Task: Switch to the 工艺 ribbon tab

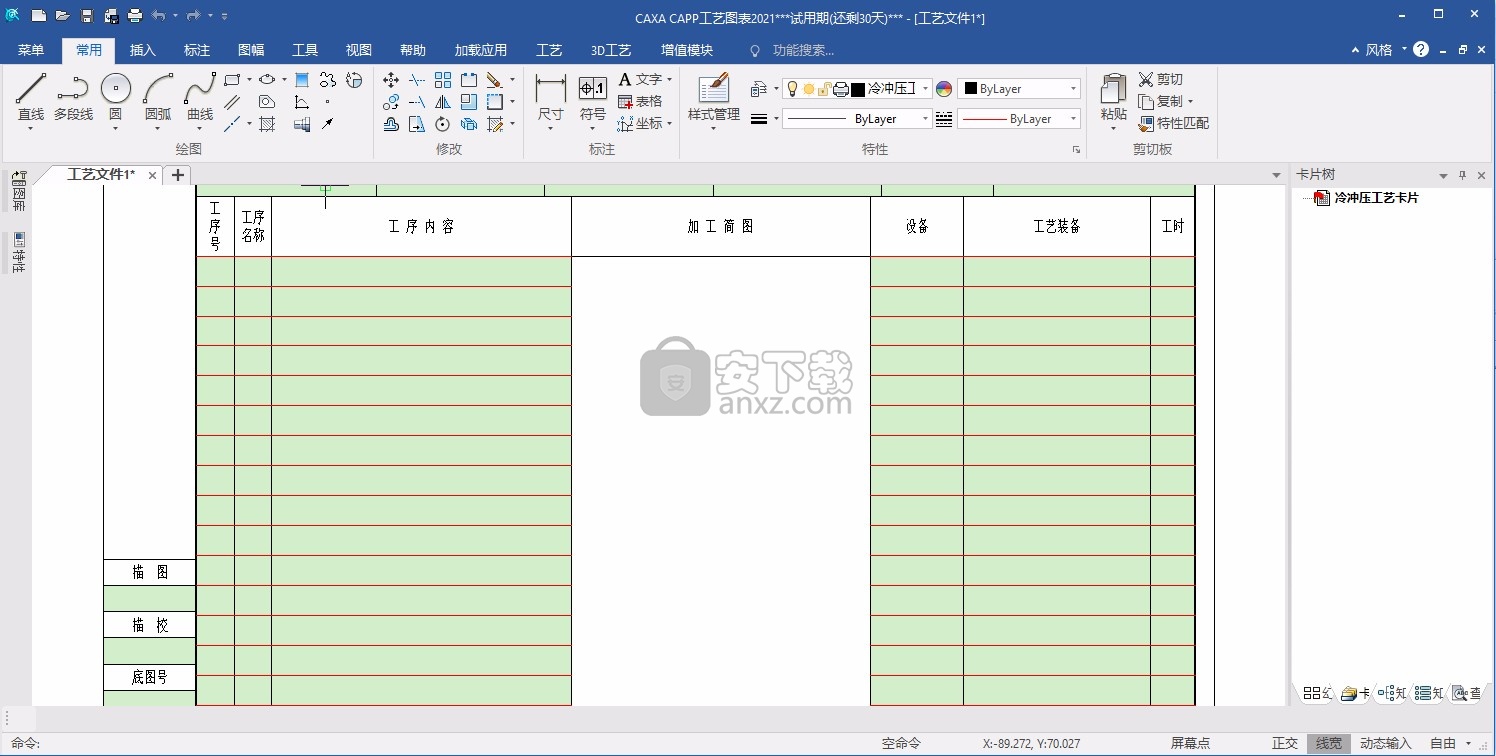Action: [x=549, y=50]
